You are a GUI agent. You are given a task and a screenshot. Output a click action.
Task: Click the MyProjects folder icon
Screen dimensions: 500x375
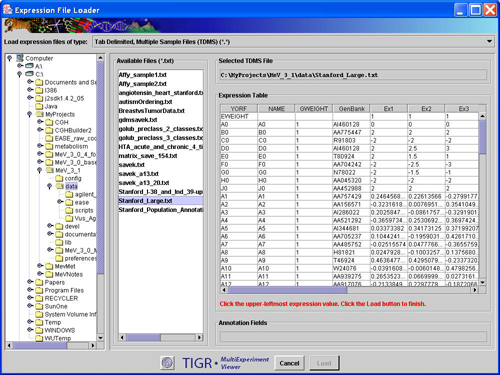(x=40, y=114)
